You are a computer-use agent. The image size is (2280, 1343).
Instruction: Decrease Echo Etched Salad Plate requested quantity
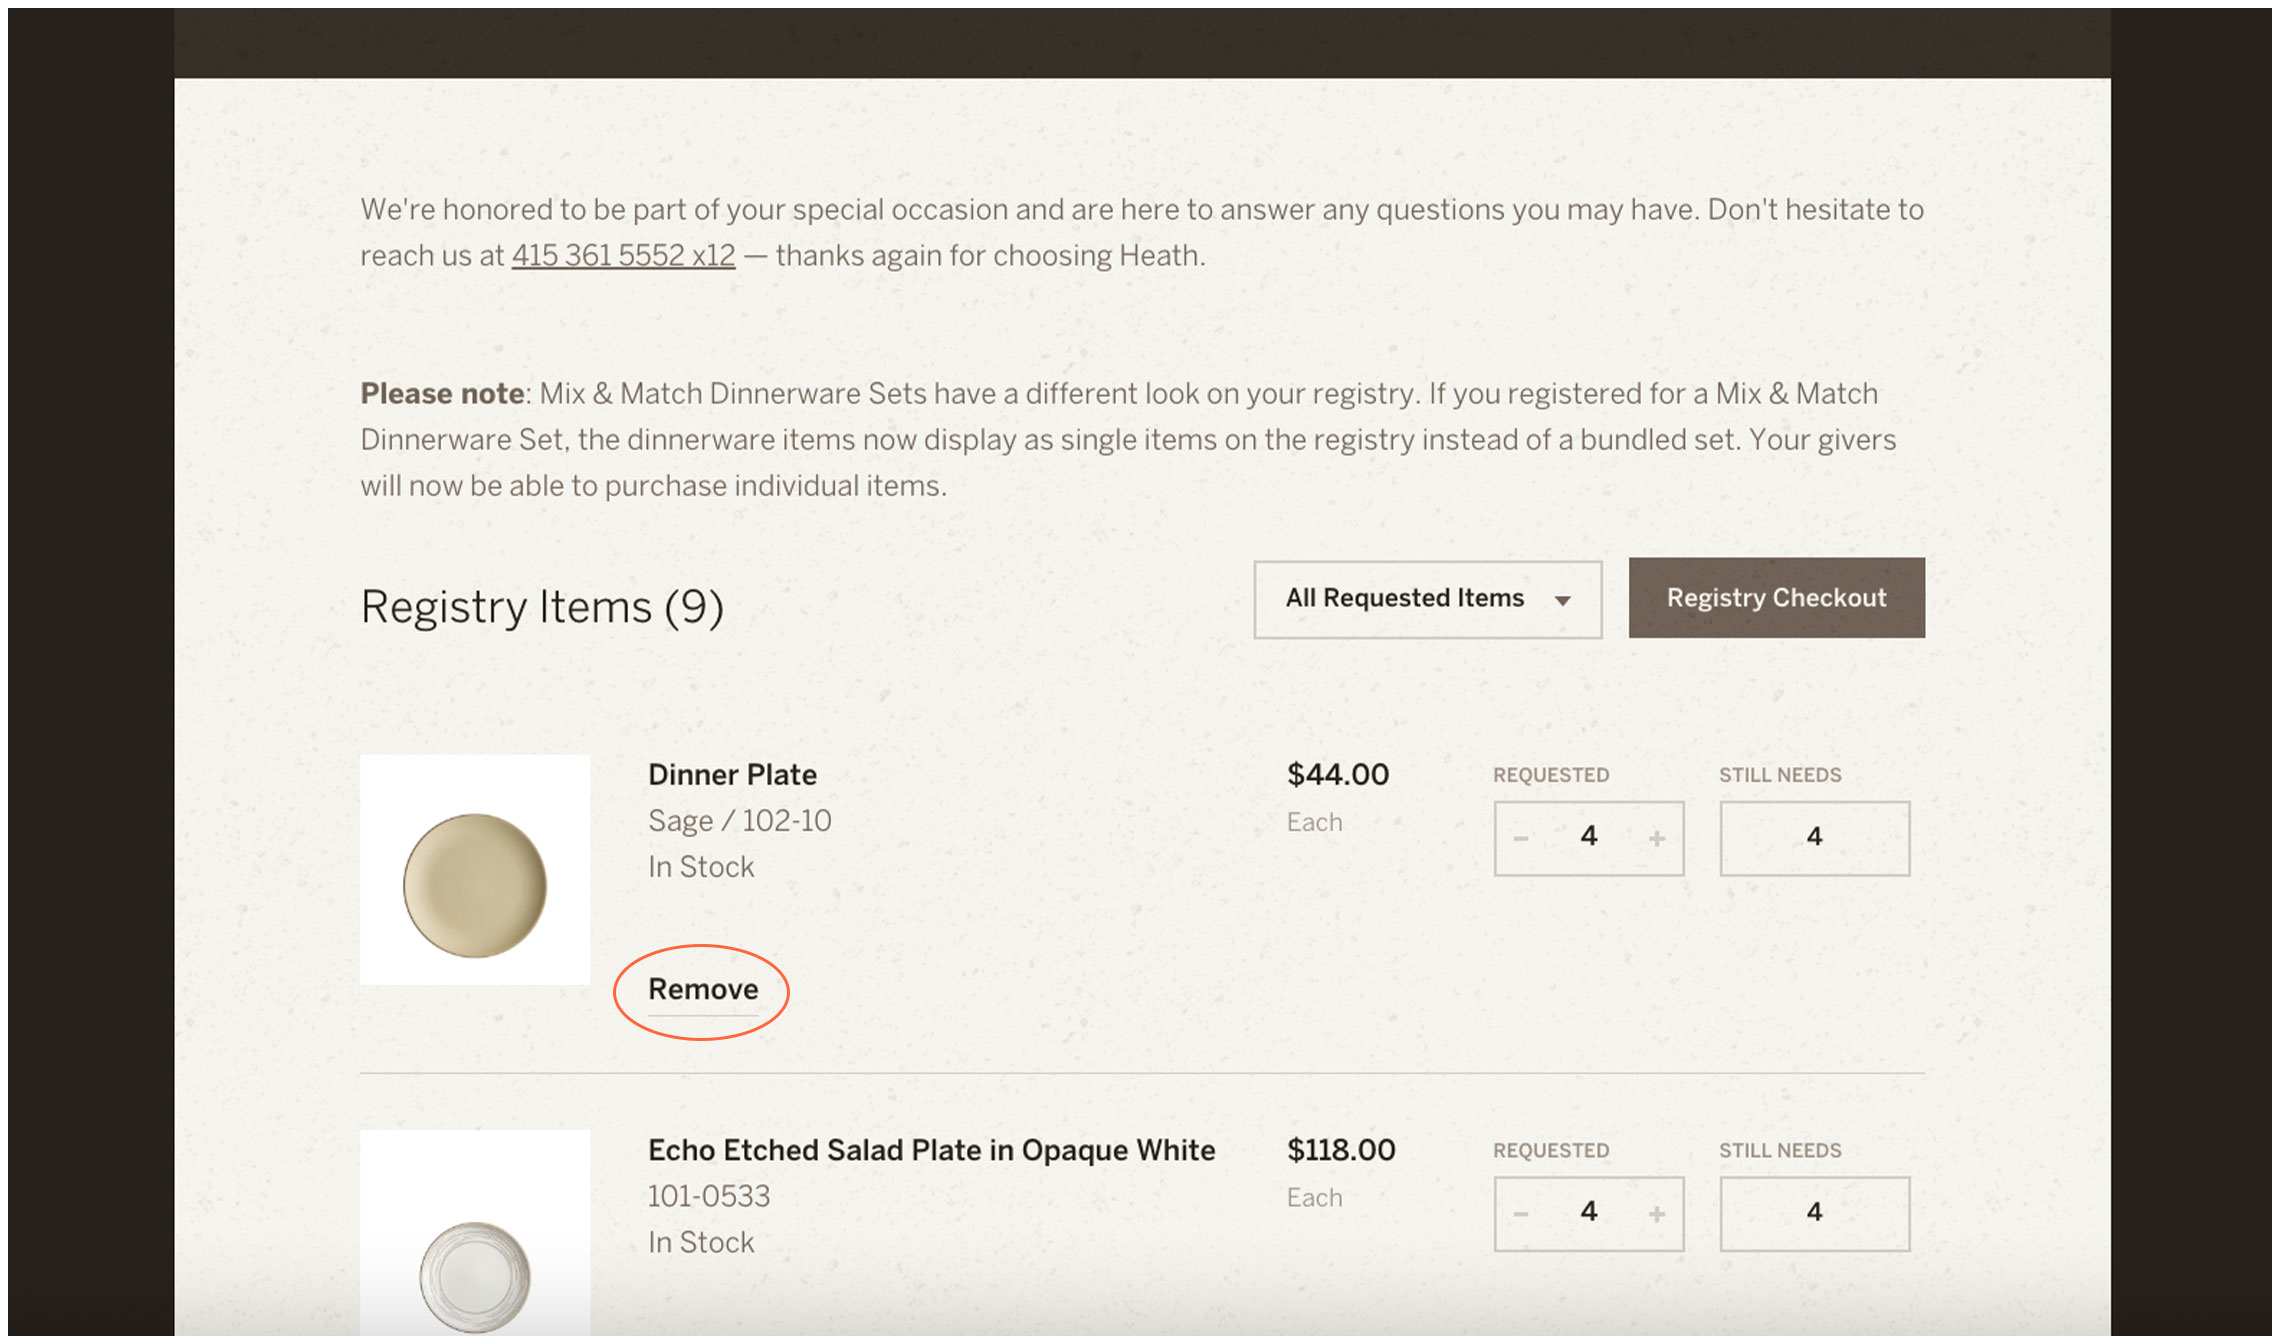[x=1521, y=1214]
